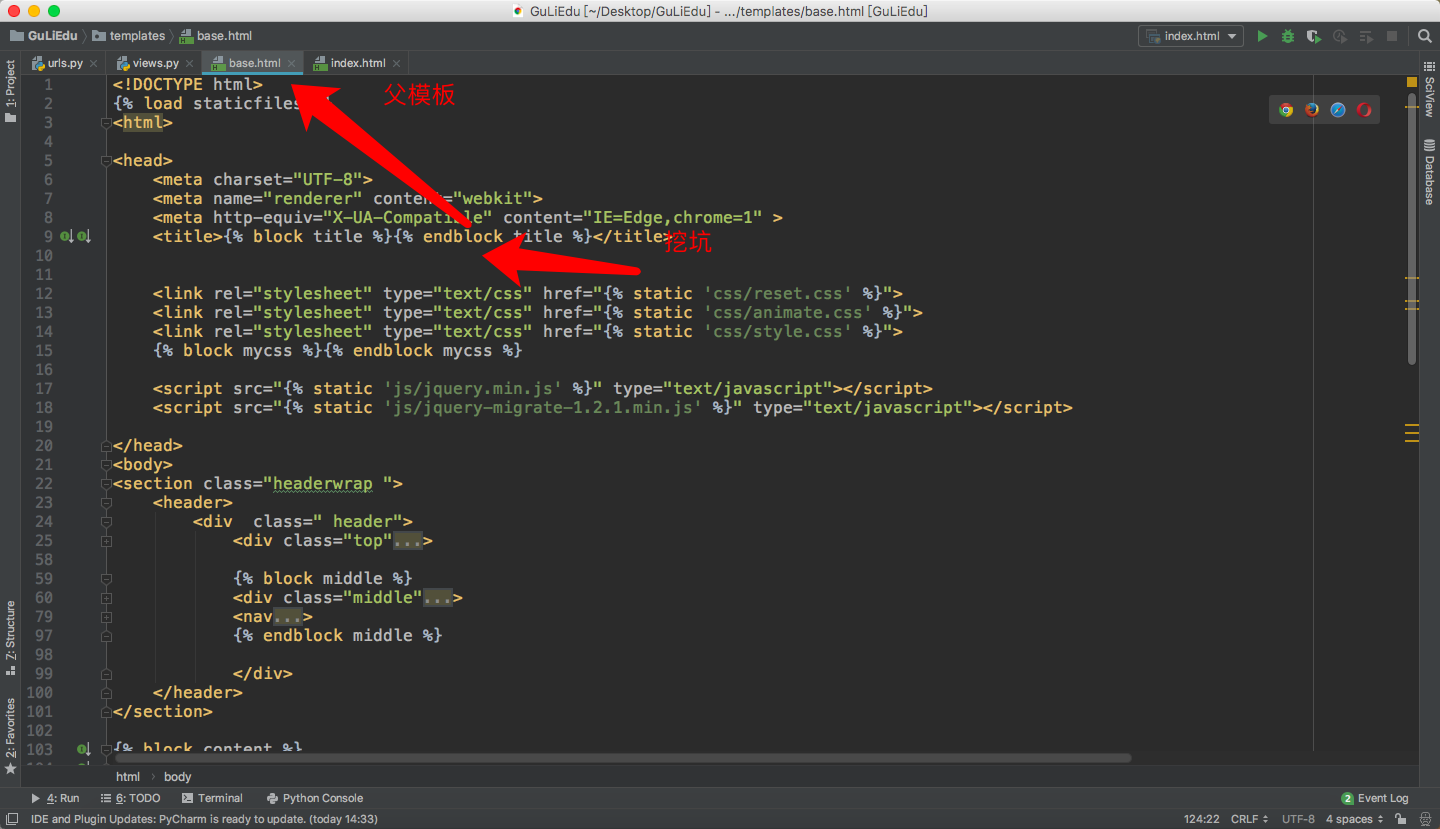Change the 4 spaces indent selector
1440x829 pixels.
(x=1355, y=819)
